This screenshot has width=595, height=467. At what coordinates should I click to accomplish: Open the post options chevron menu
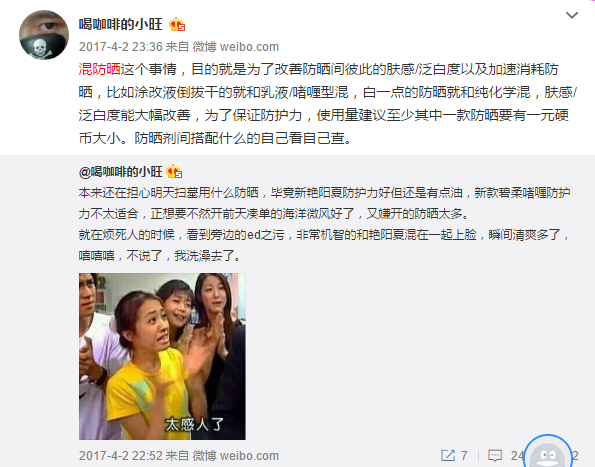(x=572, y=15)
